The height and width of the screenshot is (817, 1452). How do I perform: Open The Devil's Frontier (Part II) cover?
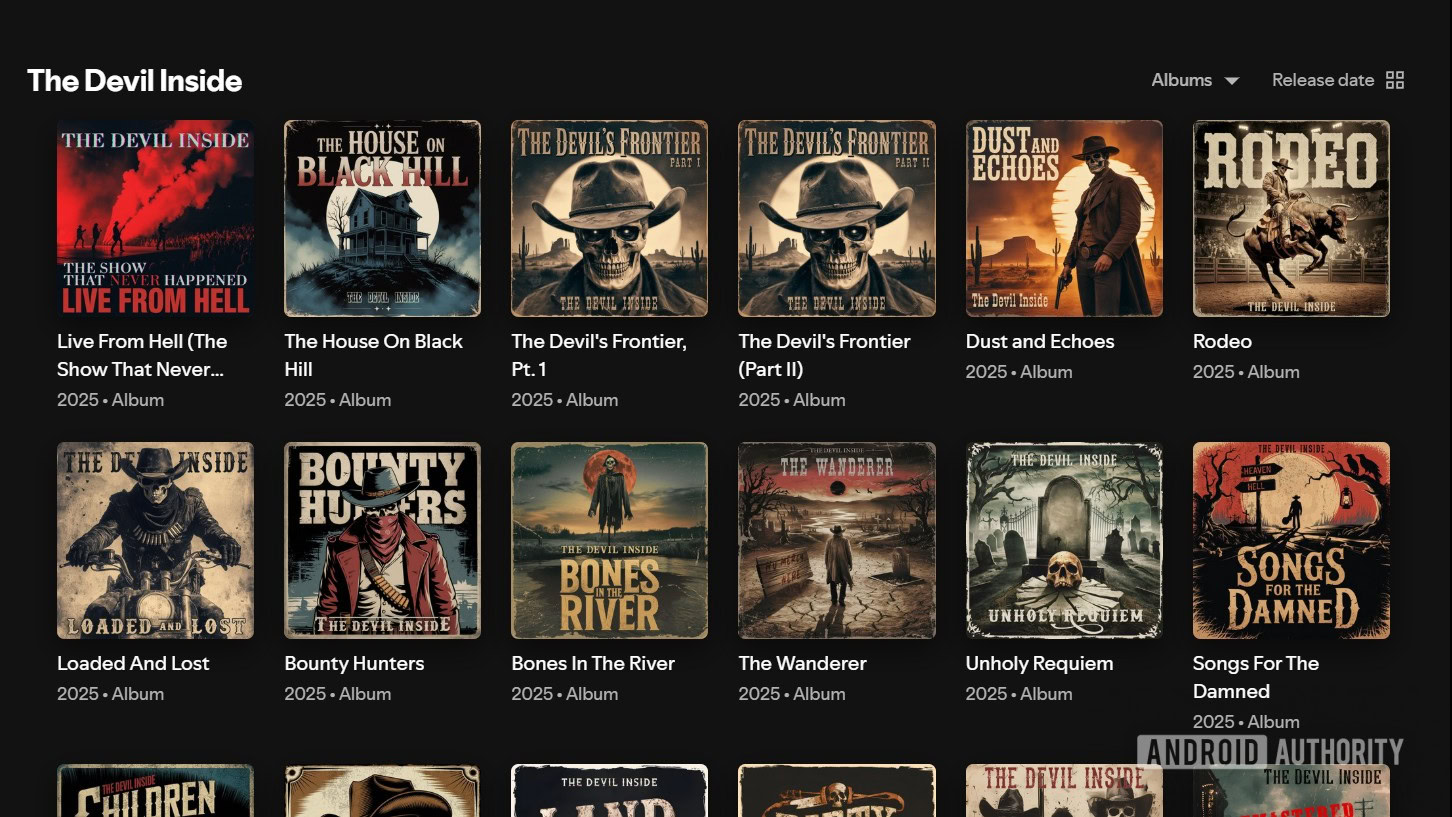(x=836, y=218)
